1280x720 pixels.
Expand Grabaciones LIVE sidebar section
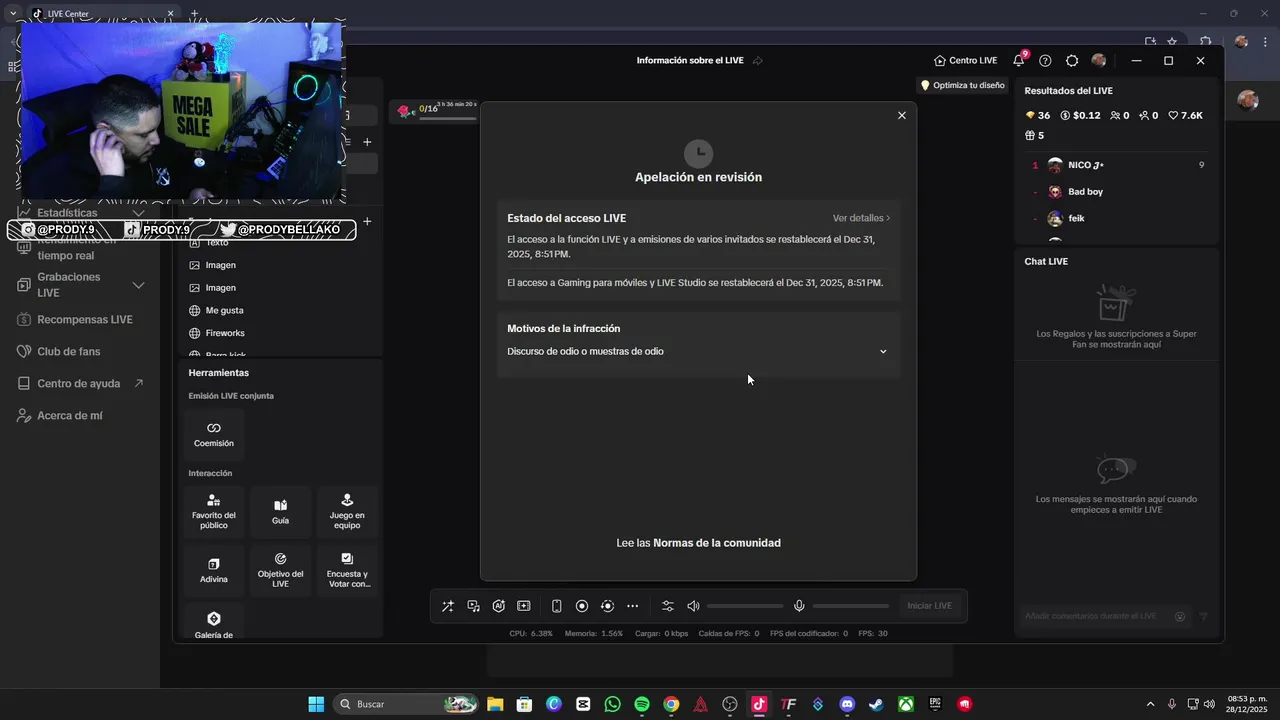(x=139, y=285)
